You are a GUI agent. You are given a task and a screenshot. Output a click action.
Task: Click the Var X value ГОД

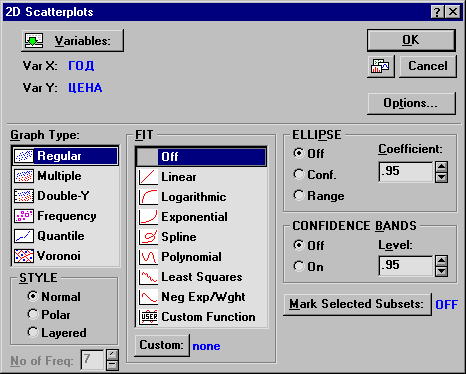click(x=81, y=66)
